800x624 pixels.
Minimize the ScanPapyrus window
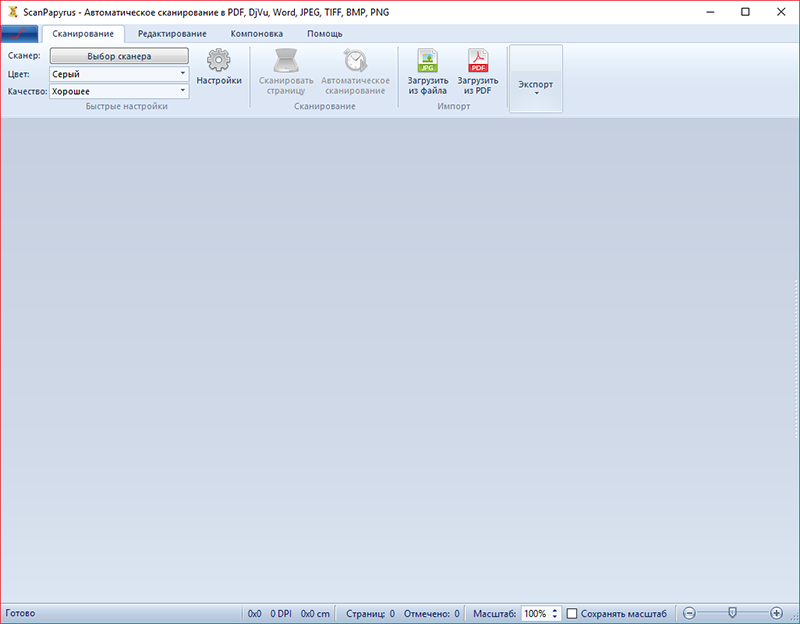click(710, 12)
